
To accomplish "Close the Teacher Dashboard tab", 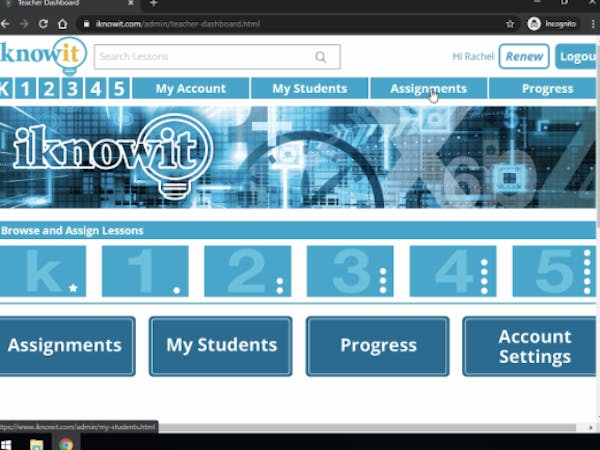I will coord(131,3).
